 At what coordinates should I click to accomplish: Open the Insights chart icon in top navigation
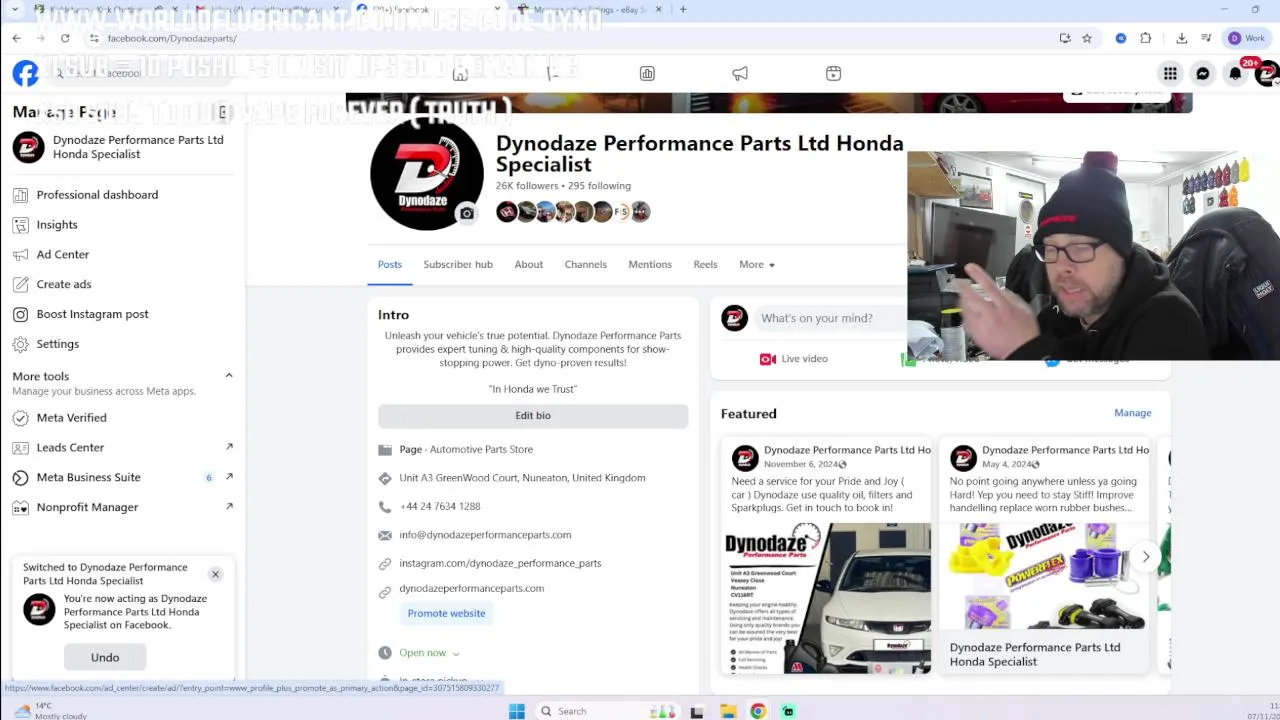(647, 73)
